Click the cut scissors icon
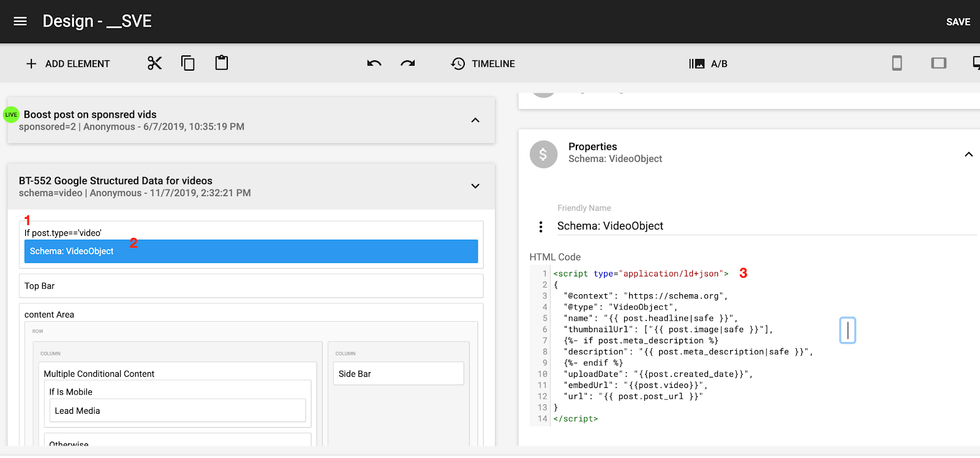Image resolution: width=980 pixels, height=458 pixels. click(154, 63)
